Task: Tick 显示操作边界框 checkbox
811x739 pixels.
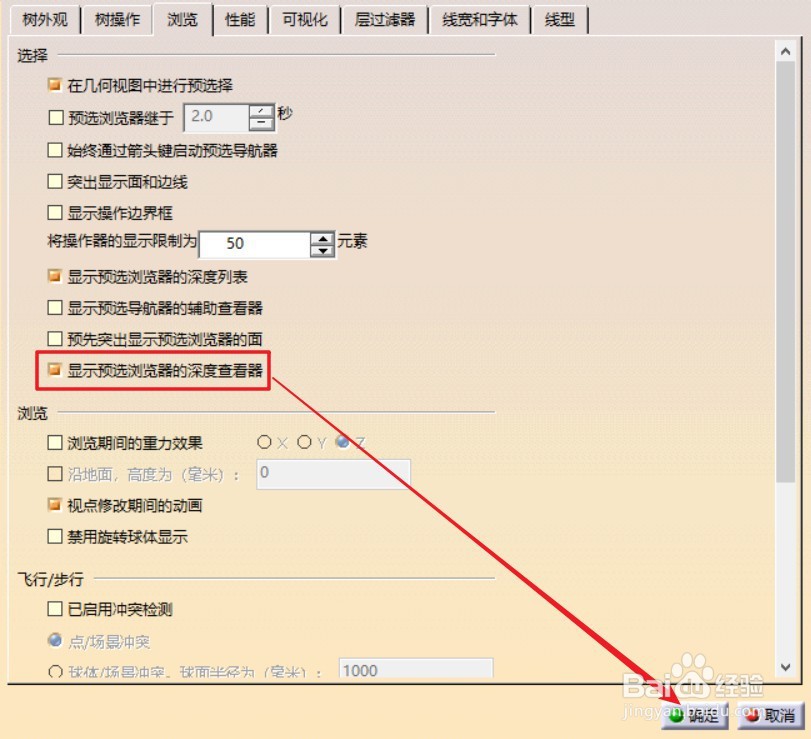Action: (x=55, y=212)
